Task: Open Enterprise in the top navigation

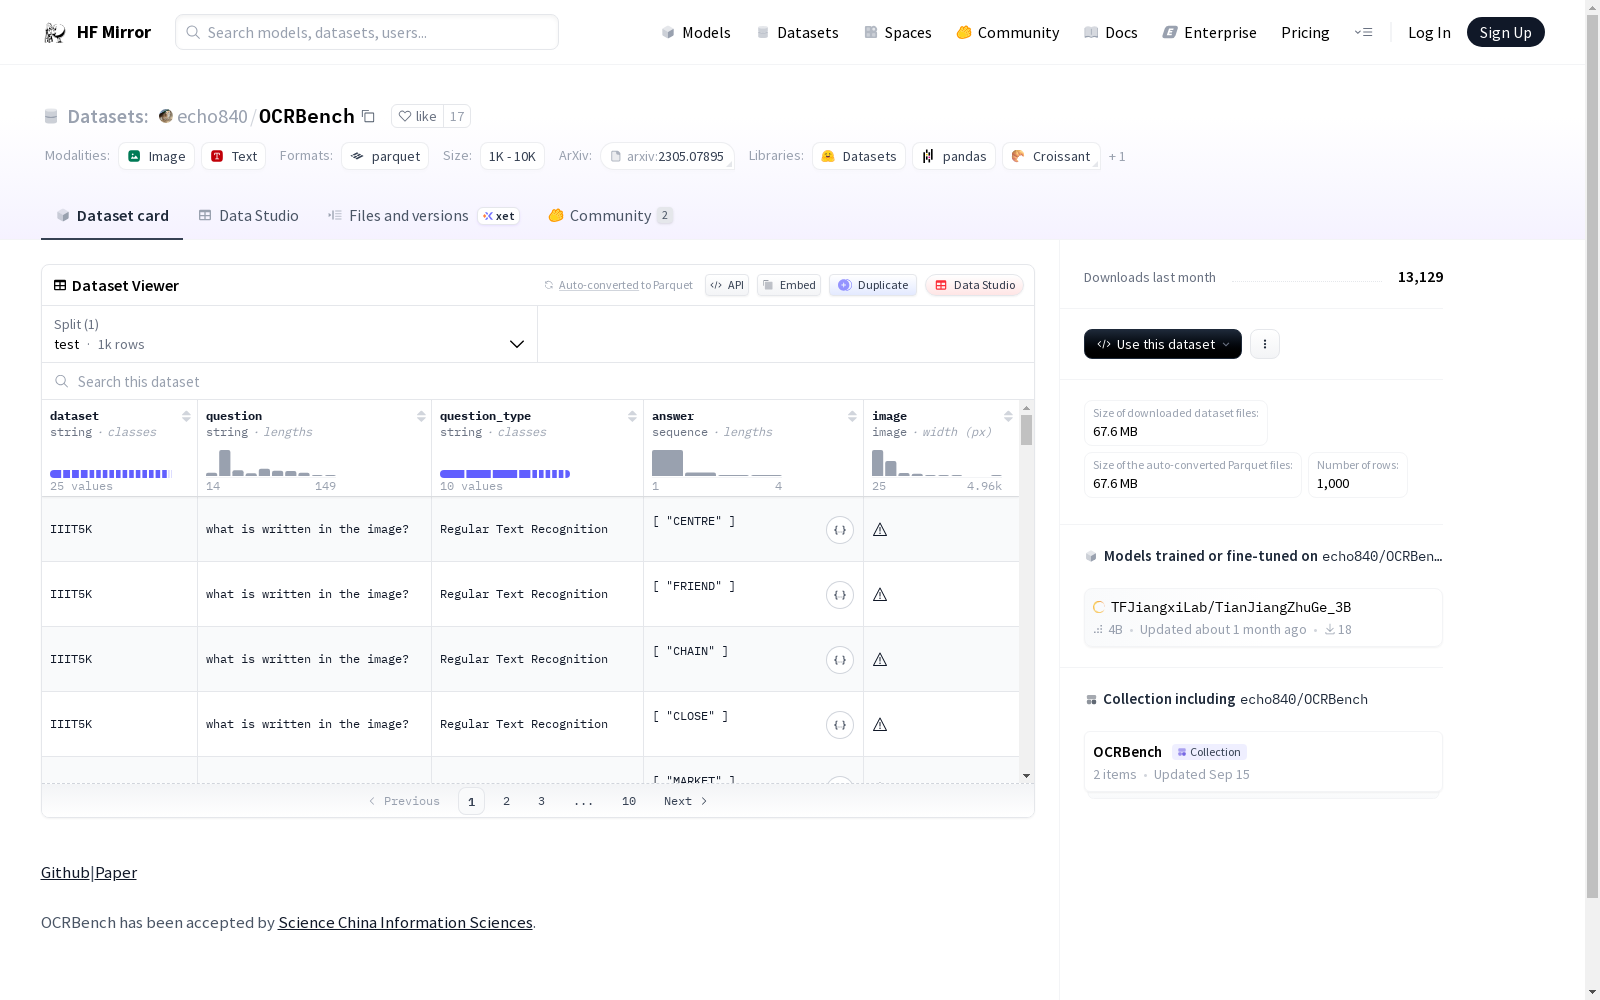Action: pos(1210,33)
